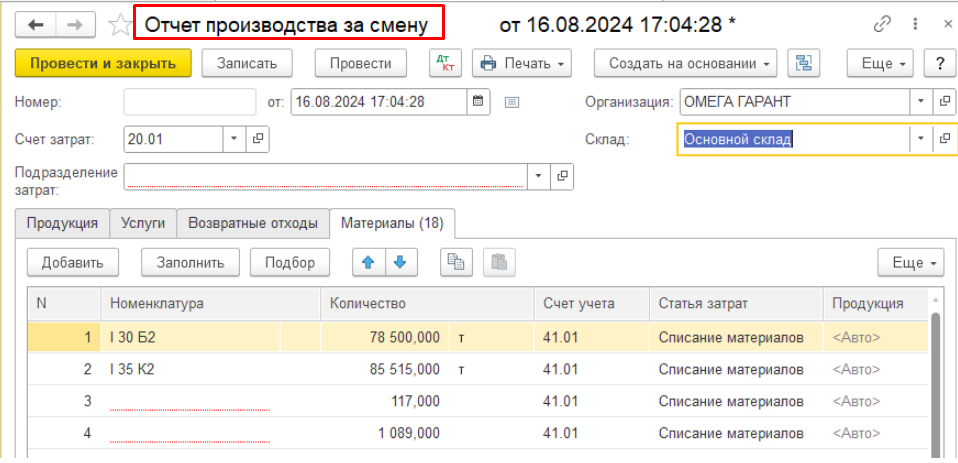The image size is (958, 463).
Task: Click the link chain icon in the header
Action: (882, 24)
